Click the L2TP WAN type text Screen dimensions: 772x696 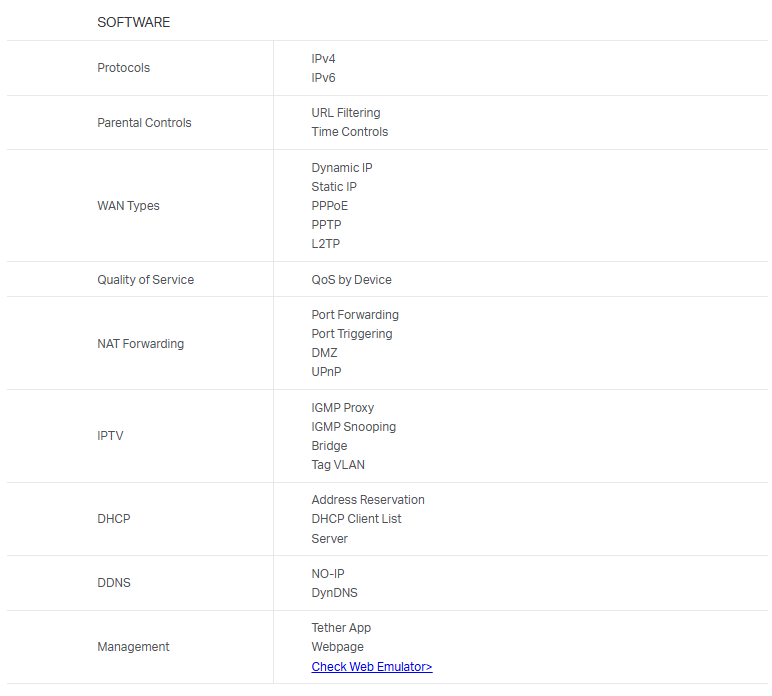[x=325, y=244]
